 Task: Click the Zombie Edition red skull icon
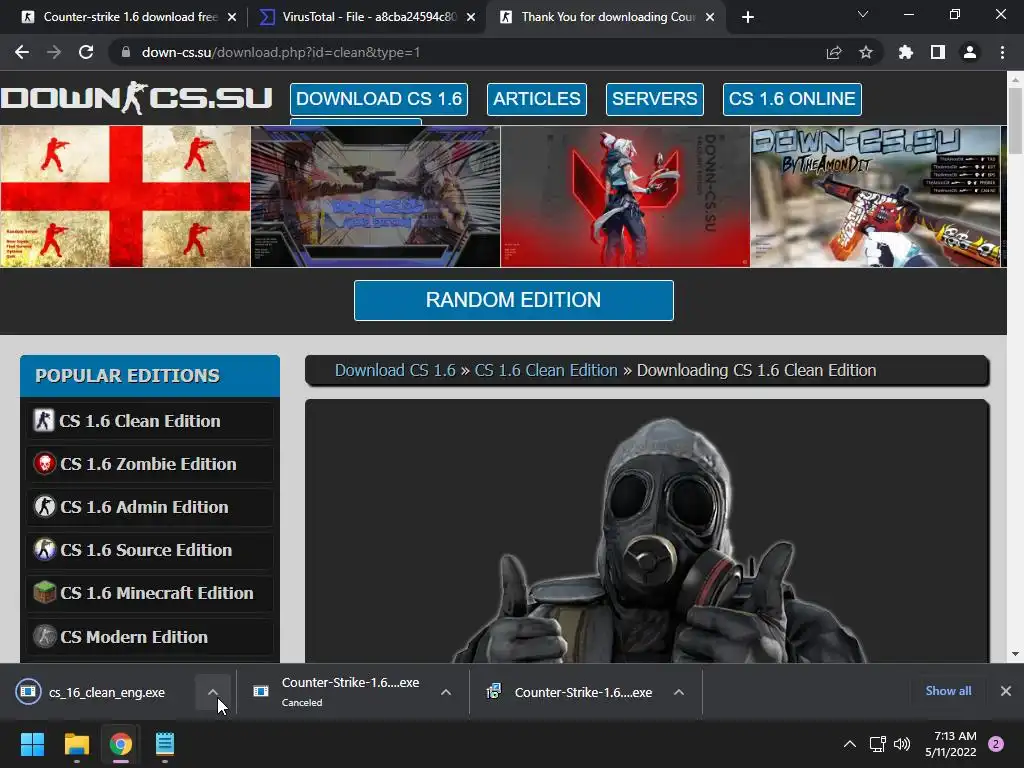pyautogui.click(x=44, y=464)
